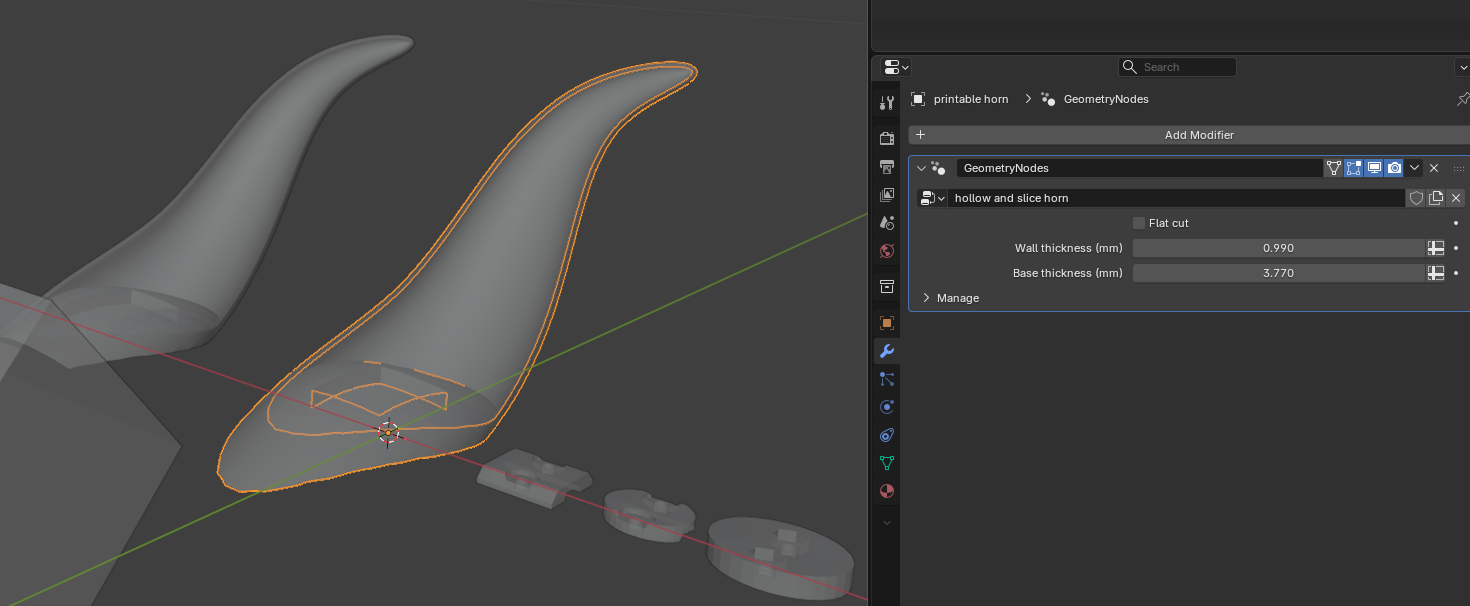Image resolution: width=1470 pixels, height=606 pixels.
Task: Open the node group browse dropdown
Action: click(932, 198)
